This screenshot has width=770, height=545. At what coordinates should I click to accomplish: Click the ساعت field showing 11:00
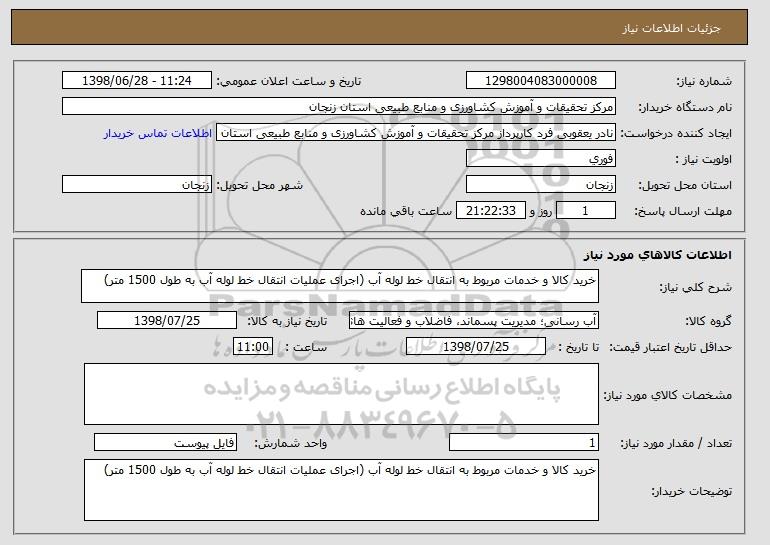(253, 347)
